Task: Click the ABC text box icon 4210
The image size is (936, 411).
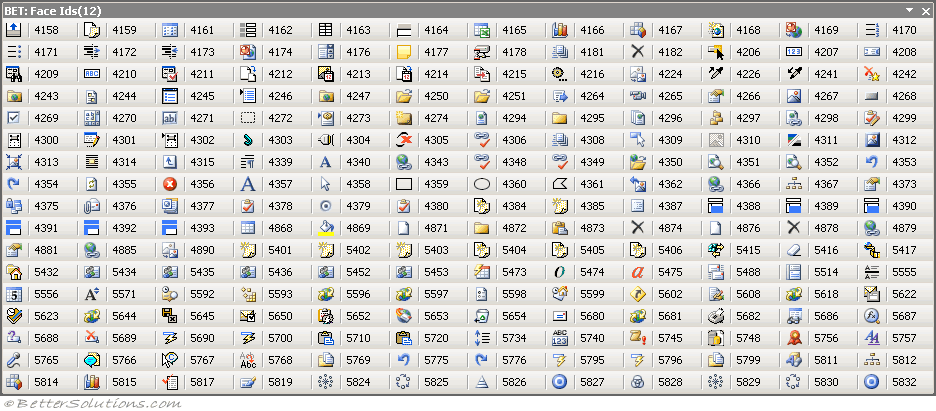Action: 91,74
